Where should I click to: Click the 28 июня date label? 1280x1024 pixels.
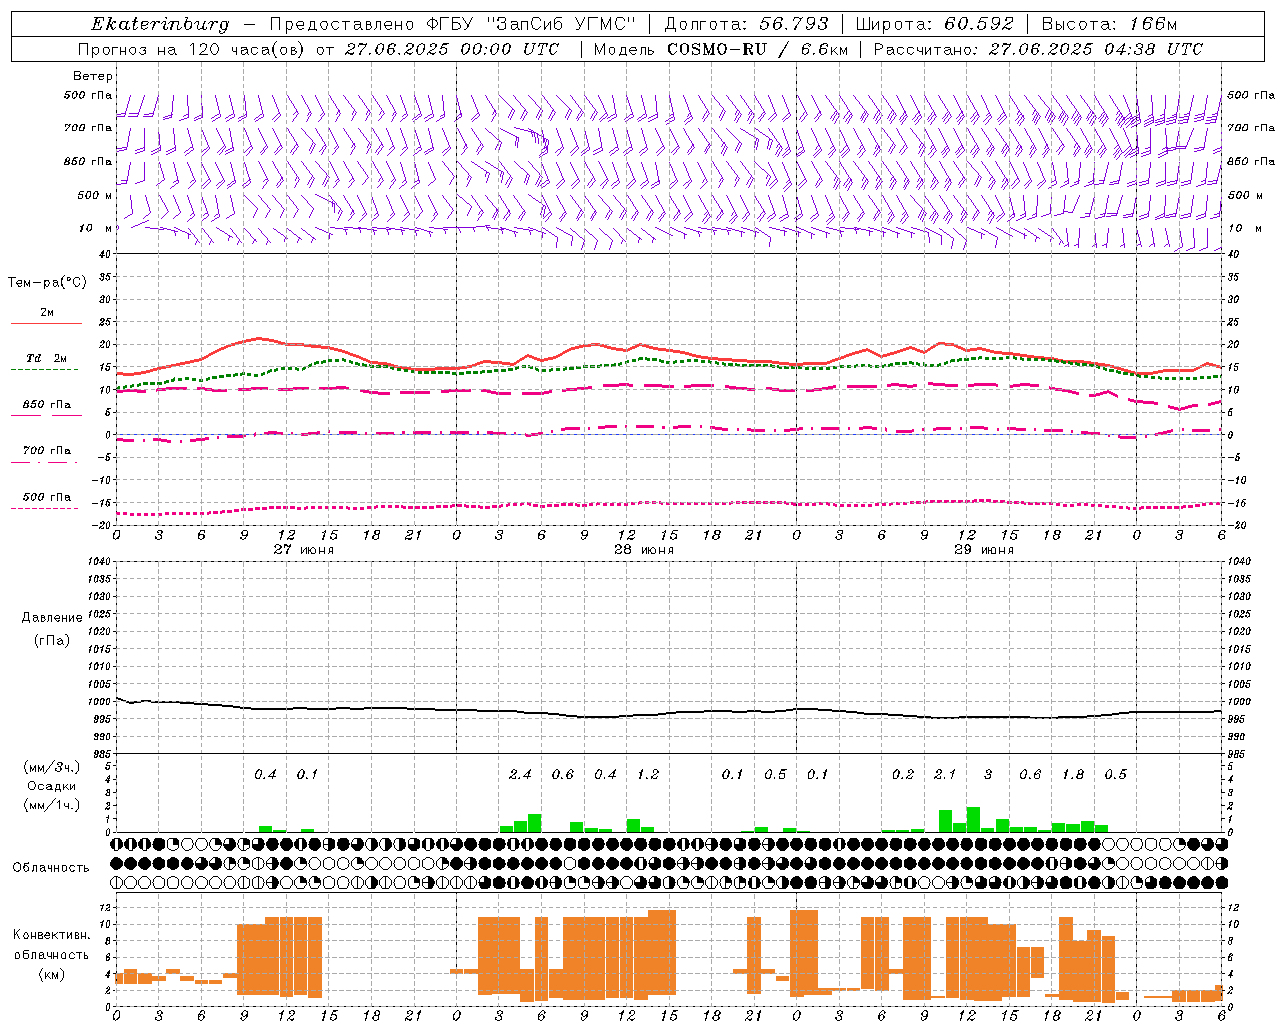coord(643,550)
